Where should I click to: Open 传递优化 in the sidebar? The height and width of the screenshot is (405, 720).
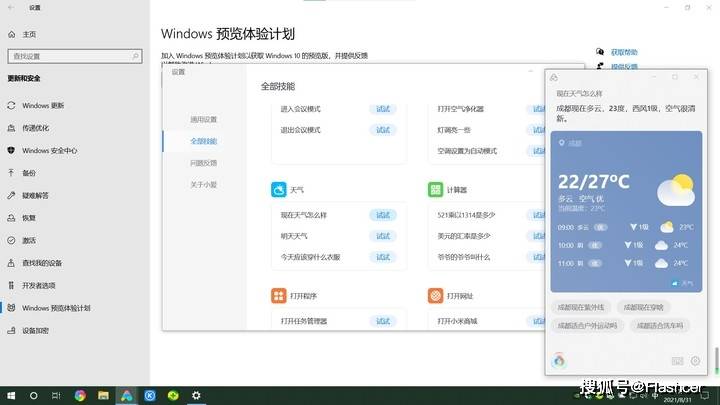coord(28,128)
